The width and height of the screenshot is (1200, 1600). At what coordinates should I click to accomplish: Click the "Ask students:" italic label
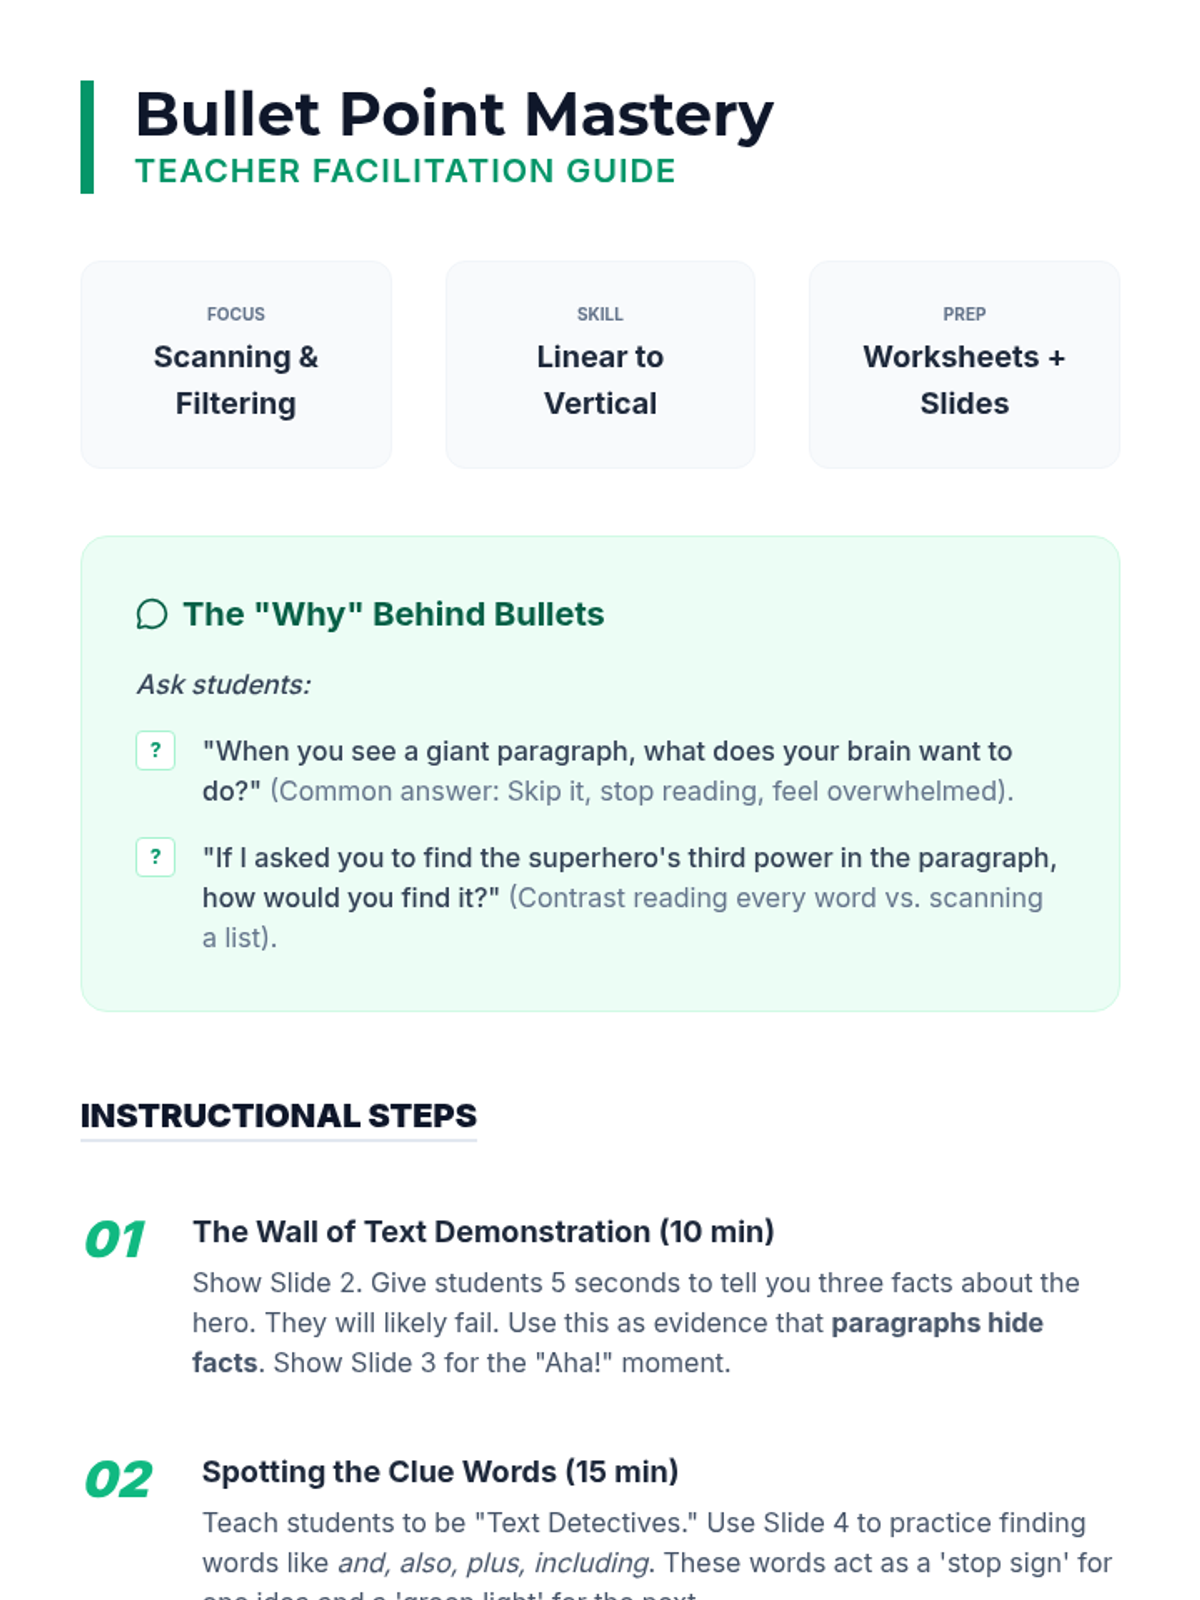[x=224, y=685]
